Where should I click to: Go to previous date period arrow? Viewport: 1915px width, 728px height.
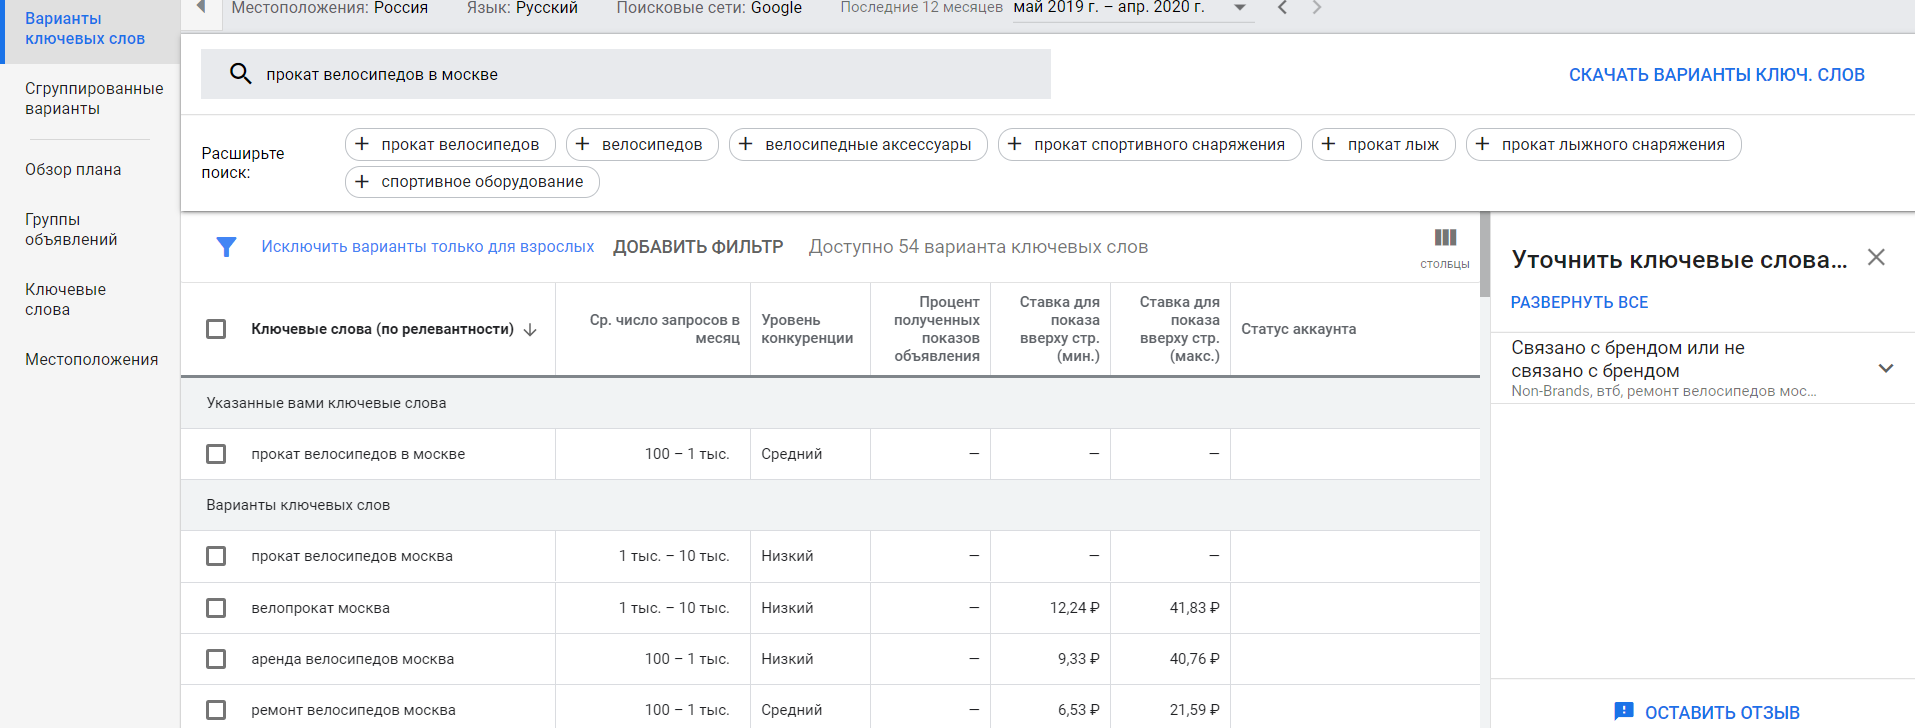click(1282, 8)
